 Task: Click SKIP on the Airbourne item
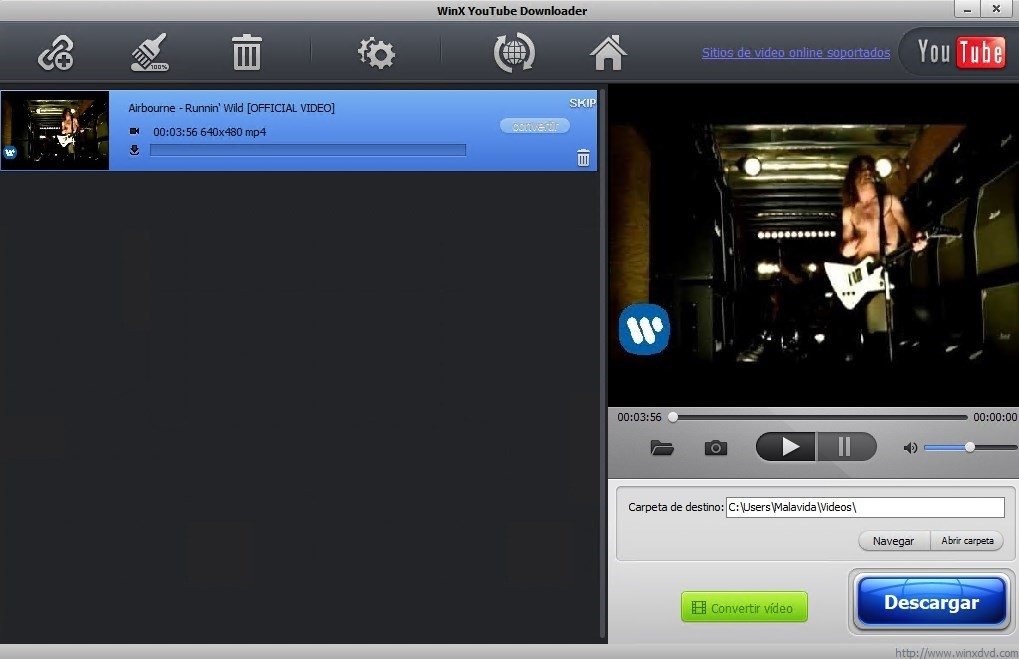coord(582,103)
